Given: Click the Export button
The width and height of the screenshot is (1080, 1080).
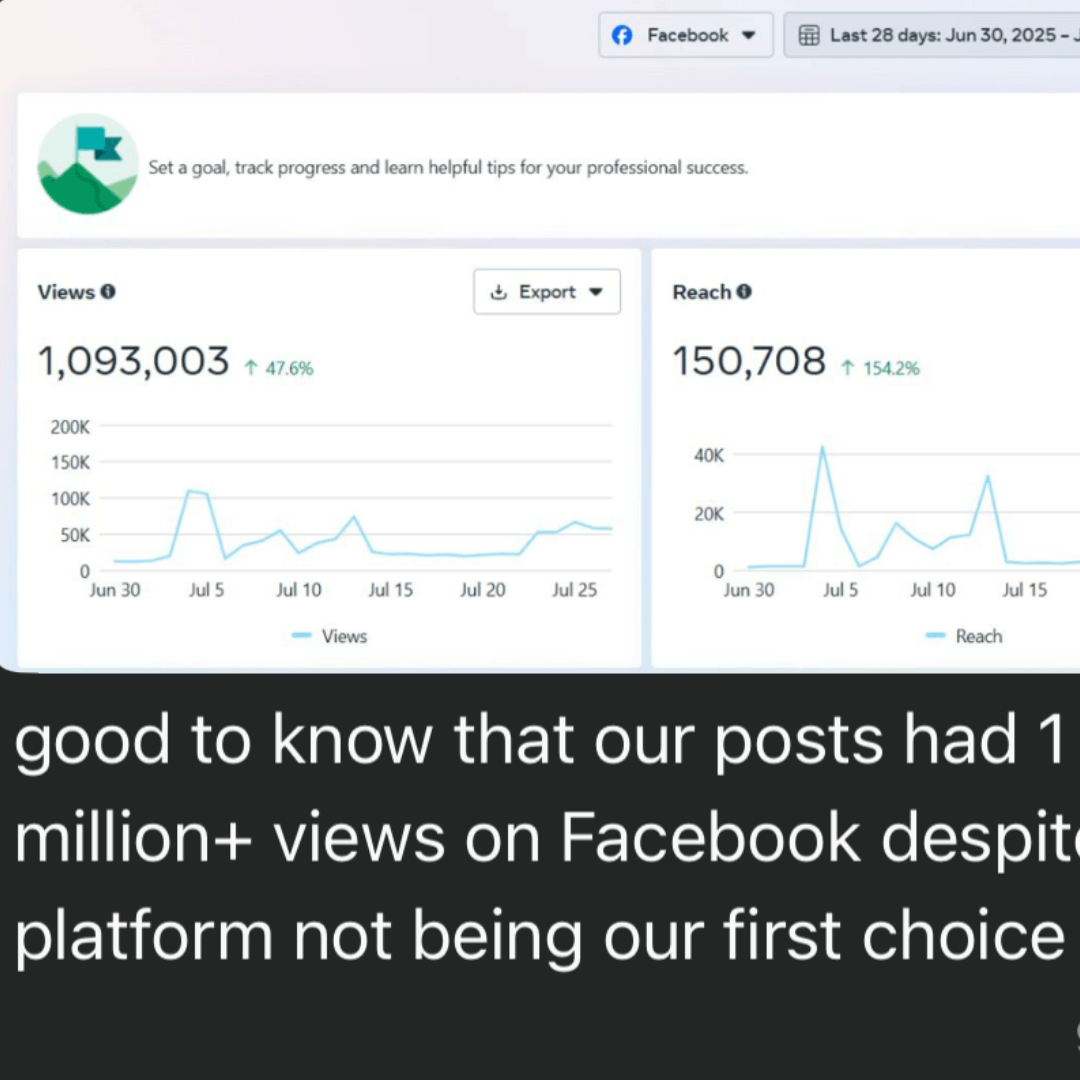Looking at the screenshot, I should pos(546,292).
